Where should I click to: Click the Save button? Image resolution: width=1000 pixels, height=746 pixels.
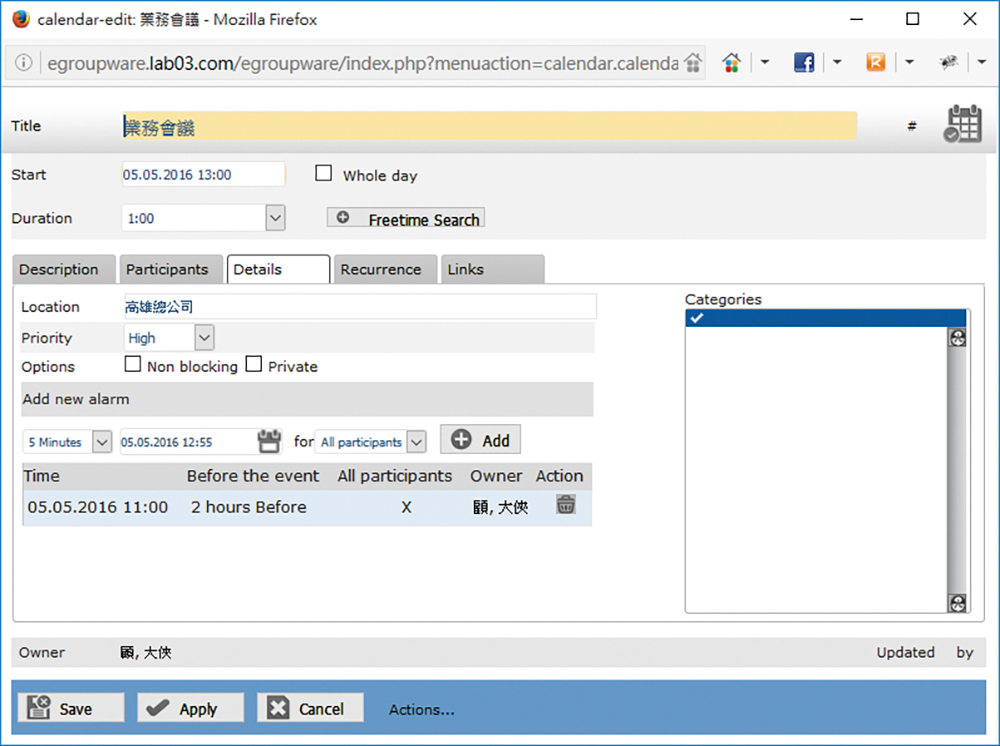point(71,708)
